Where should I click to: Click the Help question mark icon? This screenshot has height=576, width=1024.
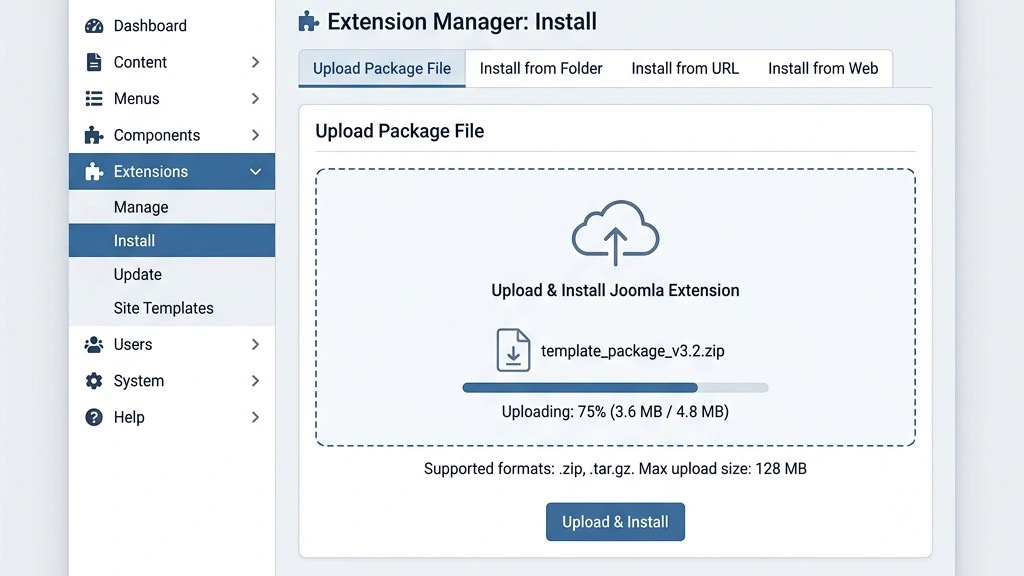[94, 417]
